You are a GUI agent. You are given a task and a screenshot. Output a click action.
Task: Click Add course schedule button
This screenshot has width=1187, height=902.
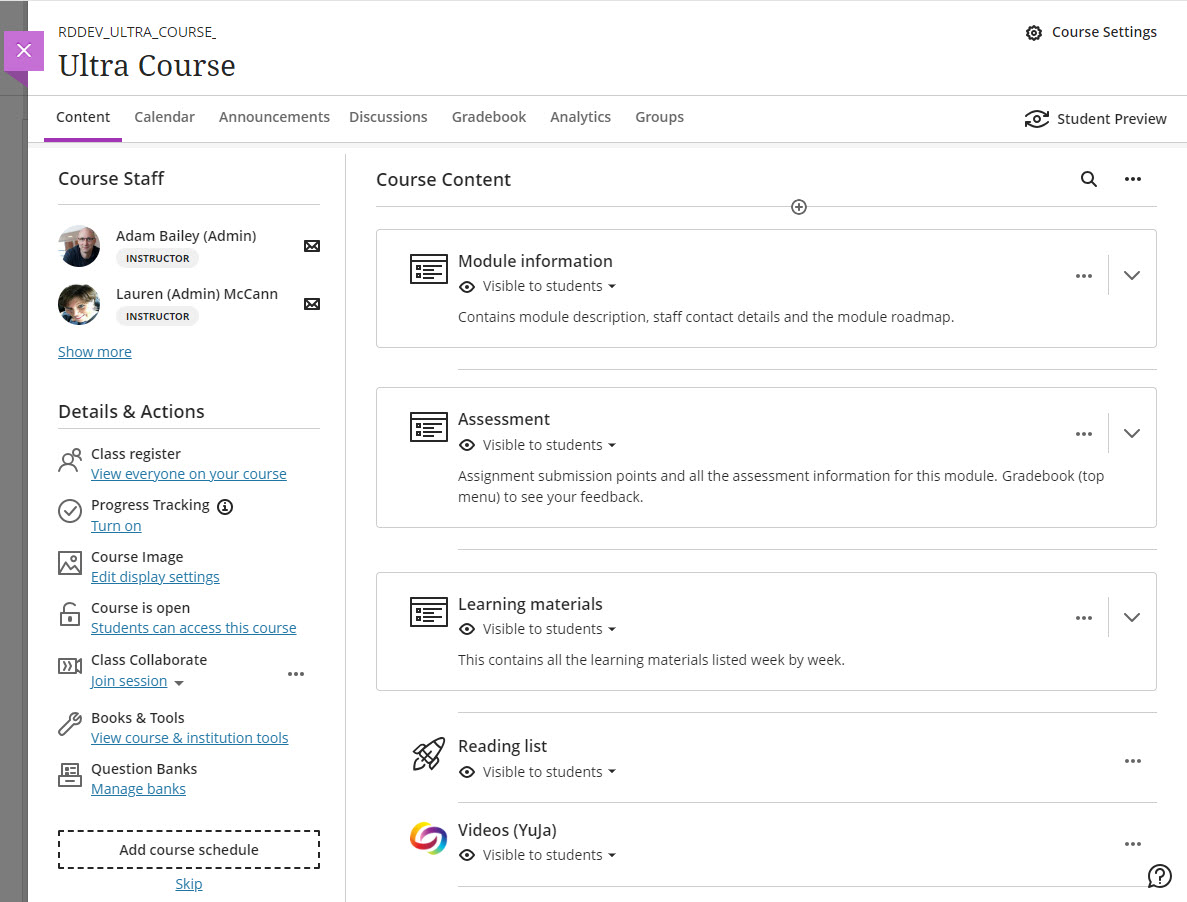189,850
